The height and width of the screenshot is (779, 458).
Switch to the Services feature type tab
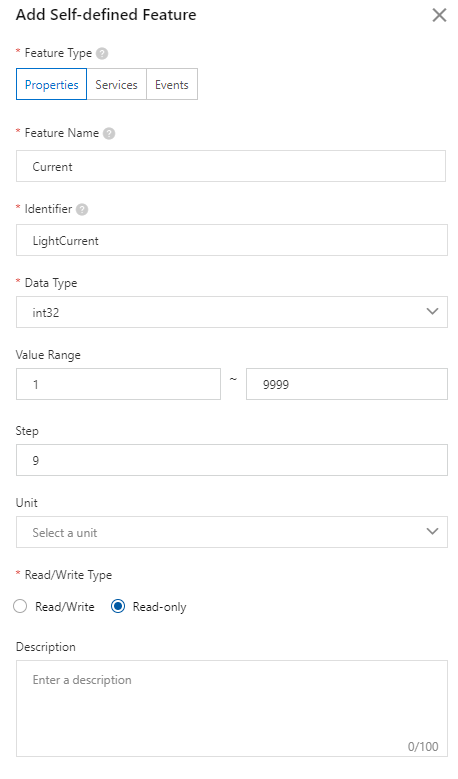click(x=116, y=84)
